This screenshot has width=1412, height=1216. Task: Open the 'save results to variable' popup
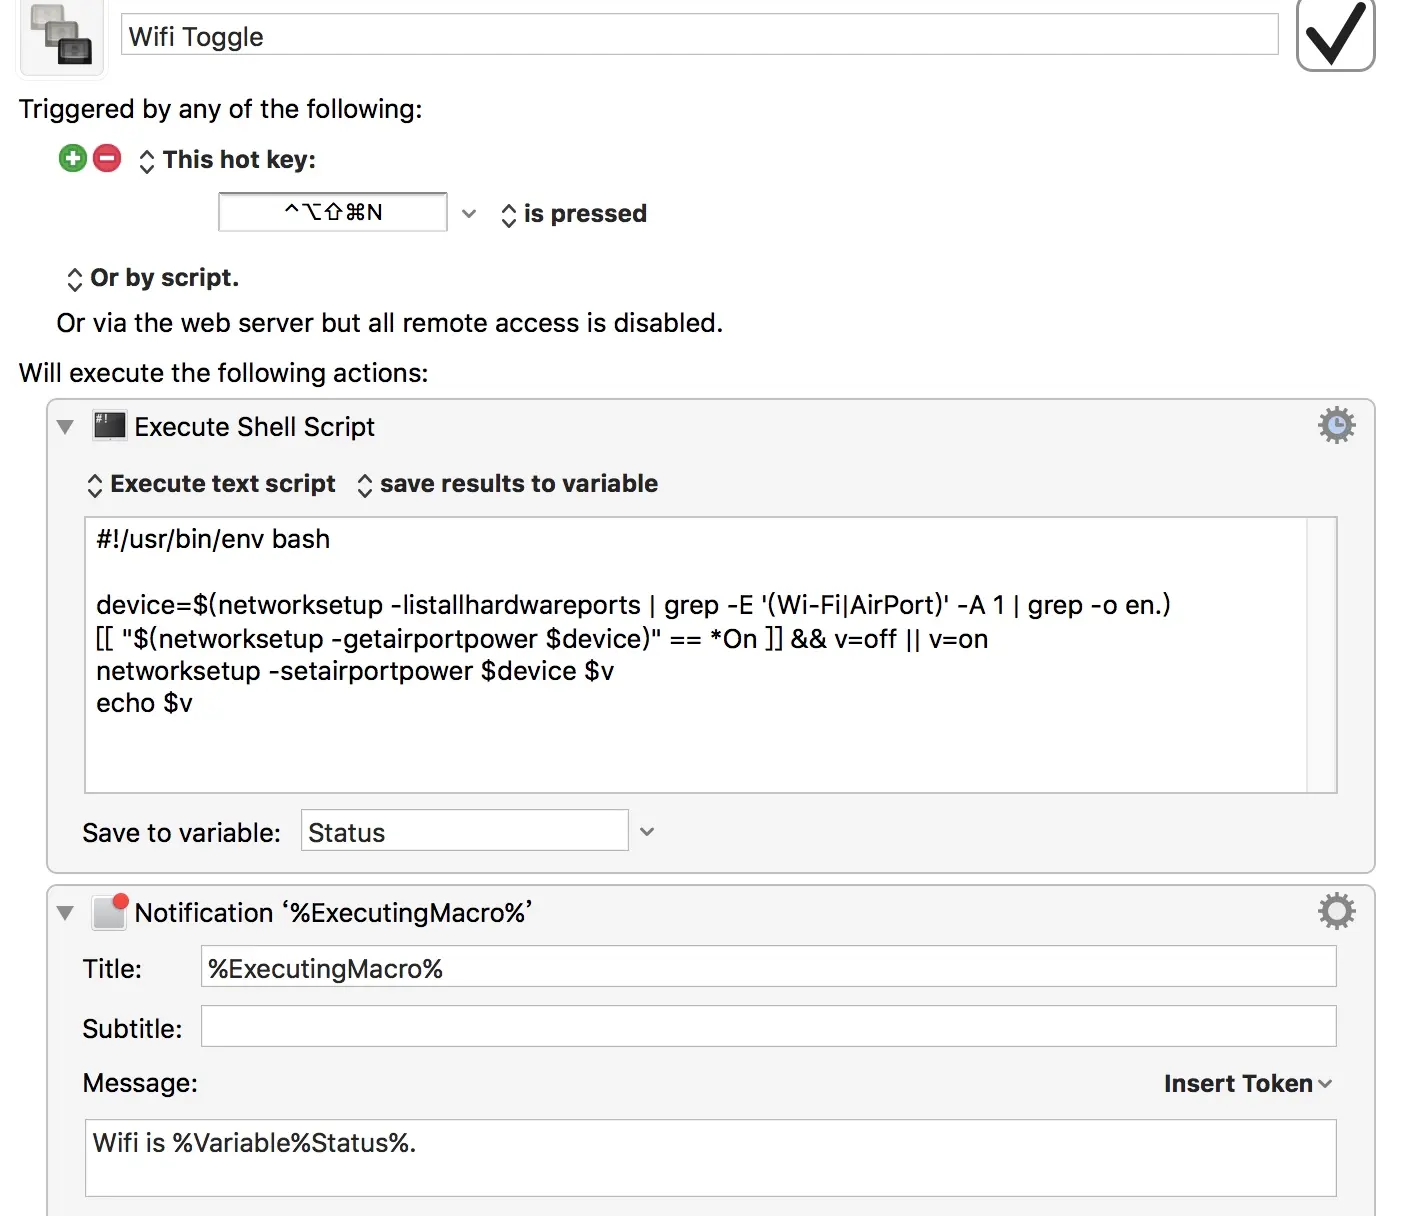(x=507, y=484)
